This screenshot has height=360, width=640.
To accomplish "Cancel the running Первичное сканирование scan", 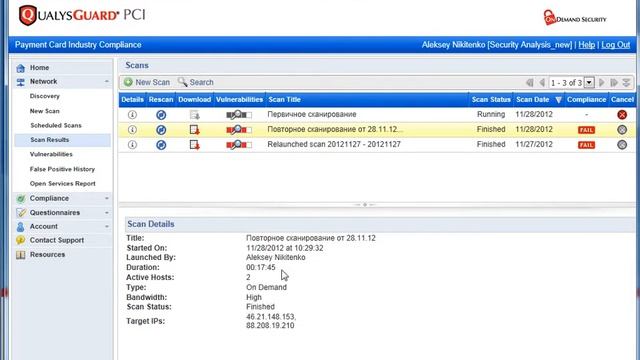I will 622,115.
